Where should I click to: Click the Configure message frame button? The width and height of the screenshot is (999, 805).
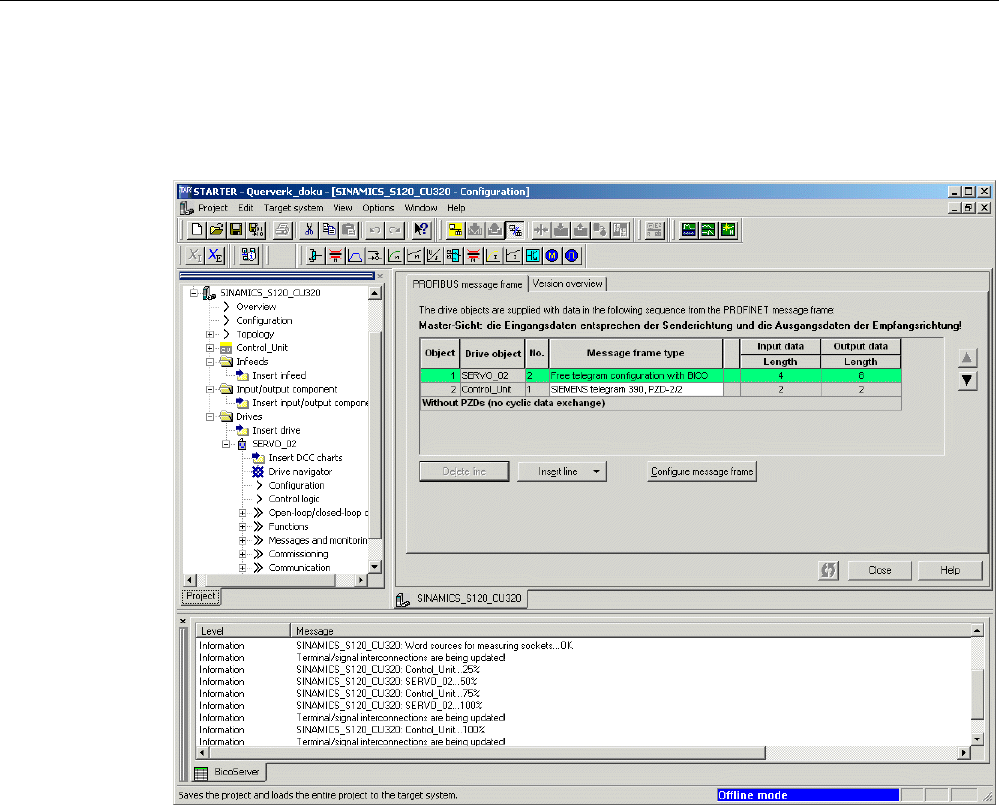tap(702, 472)
